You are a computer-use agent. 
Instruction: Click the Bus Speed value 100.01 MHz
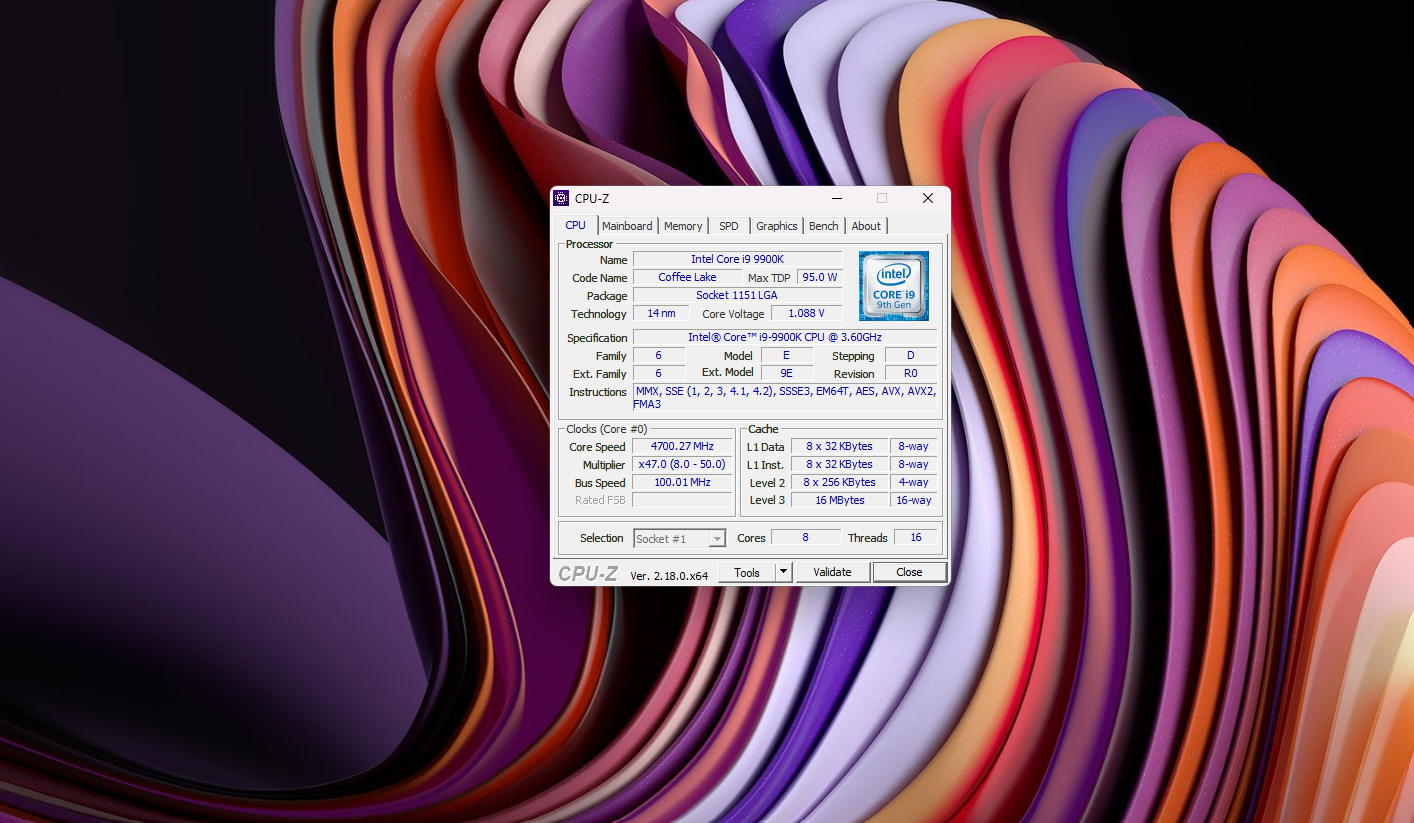coord(683,482)
